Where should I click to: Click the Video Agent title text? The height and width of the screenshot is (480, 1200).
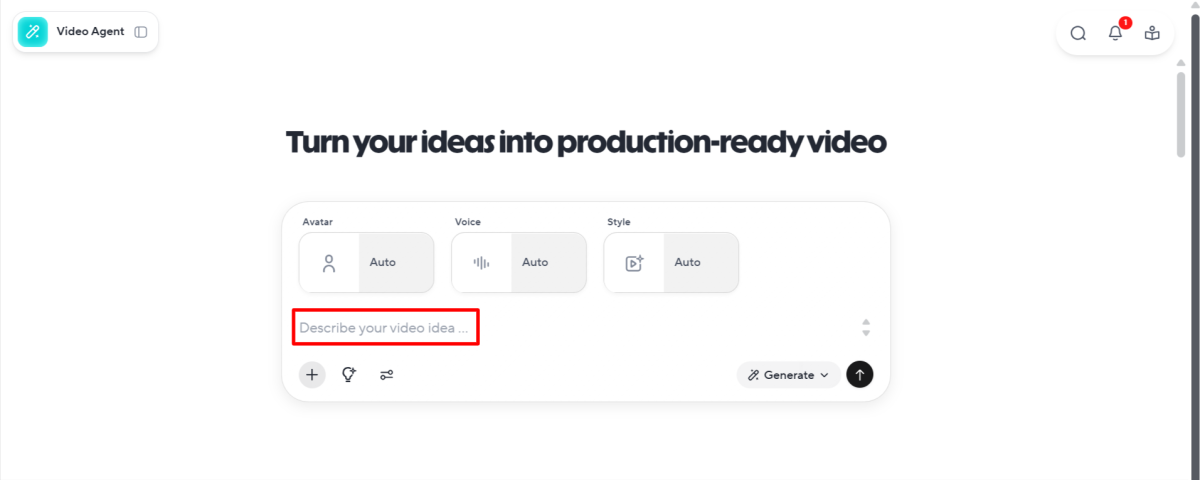pos(90,32)
